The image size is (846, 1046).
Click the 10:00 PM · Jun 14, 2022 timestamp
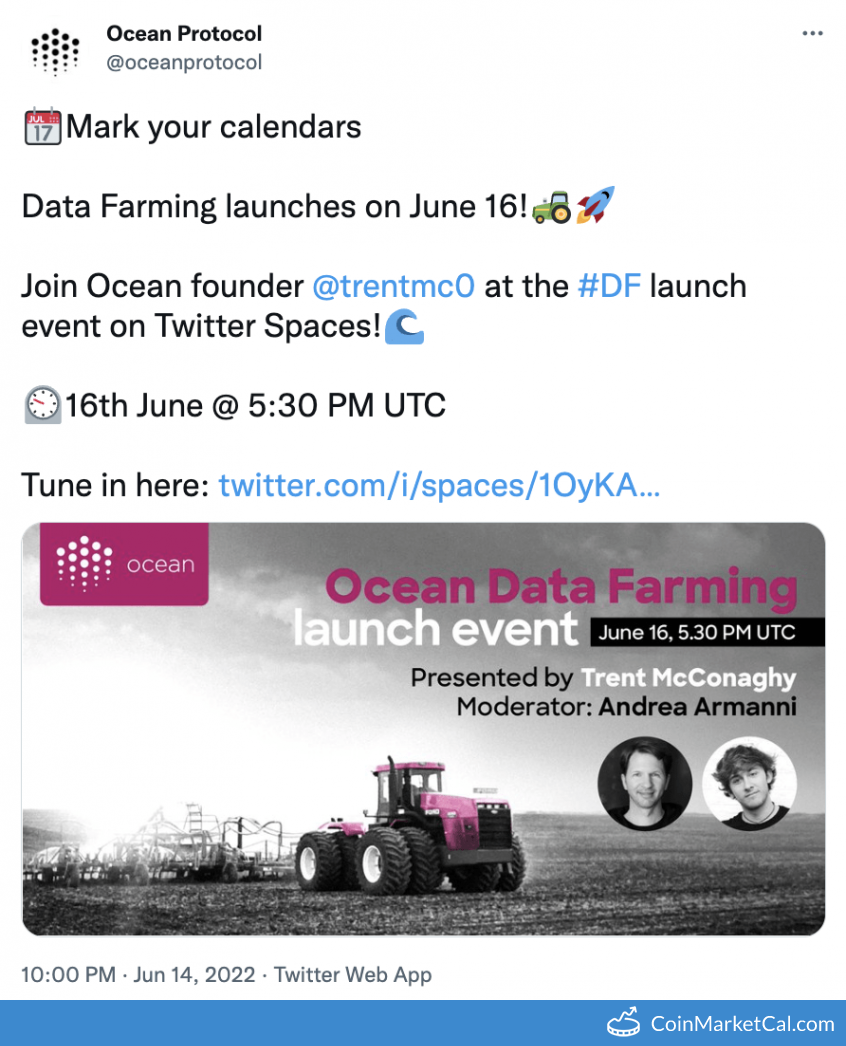point(141,974)
